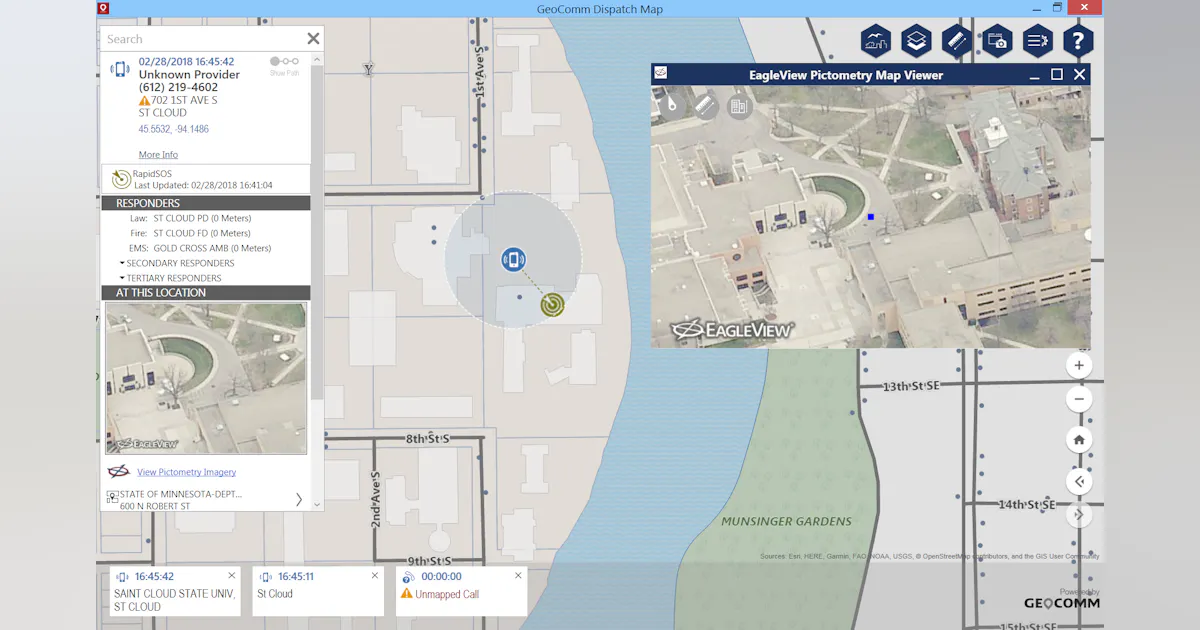Click Fire: ST CLOUD FD row
Screen dimensions: 1200x630
190,233
